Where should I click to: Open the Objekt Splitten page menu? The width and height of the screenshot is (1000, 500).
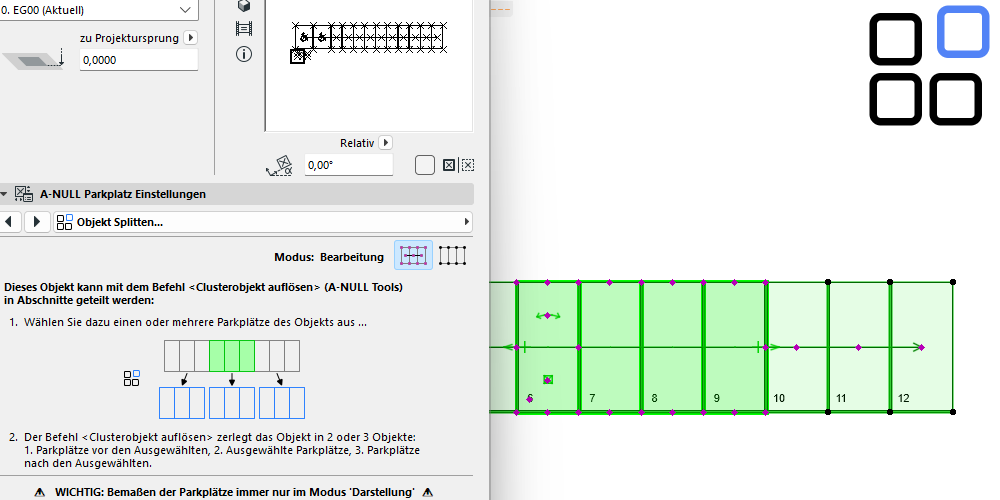(x=262, y=222)
